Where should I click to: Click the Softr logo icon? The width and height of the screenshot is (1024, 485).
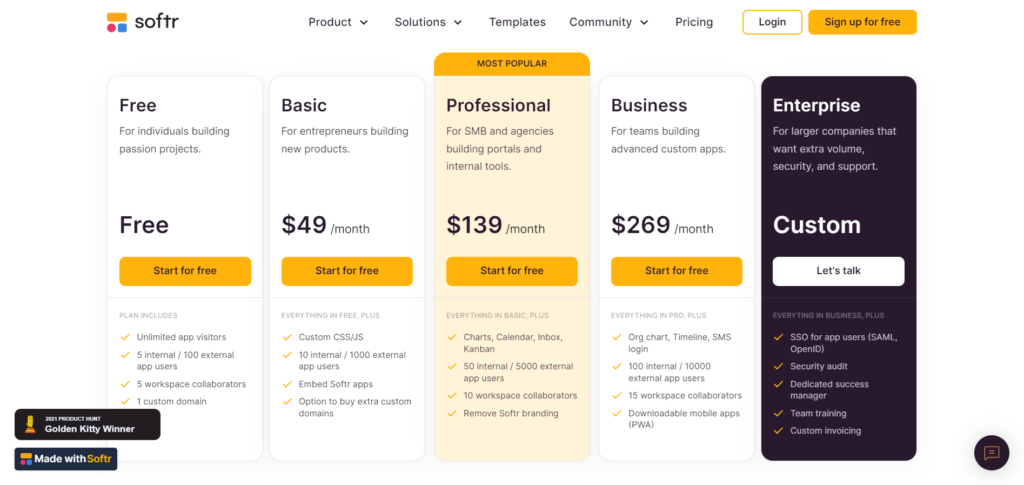tap(117, 22)
